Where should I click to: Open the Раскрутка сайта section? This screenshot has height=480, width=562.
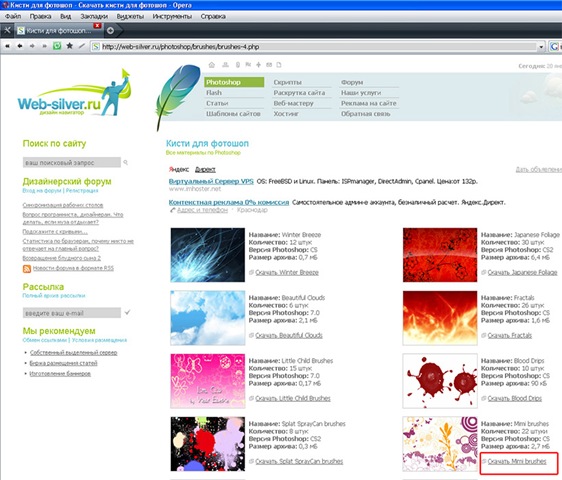[x=299, y=92]
